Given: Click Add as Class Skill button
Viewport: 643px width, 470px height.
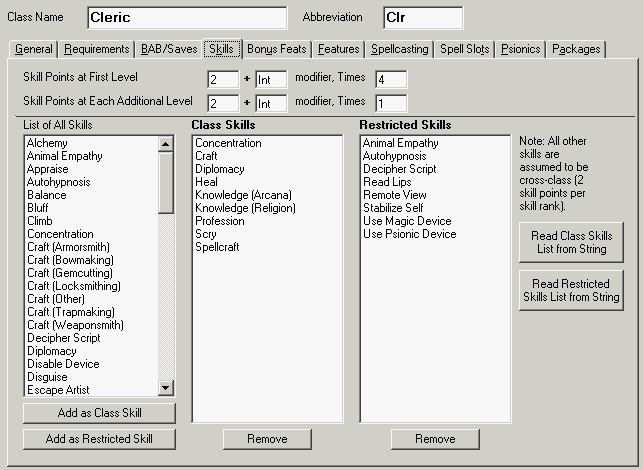Looking at the screenshot, I should coord(99,413).
